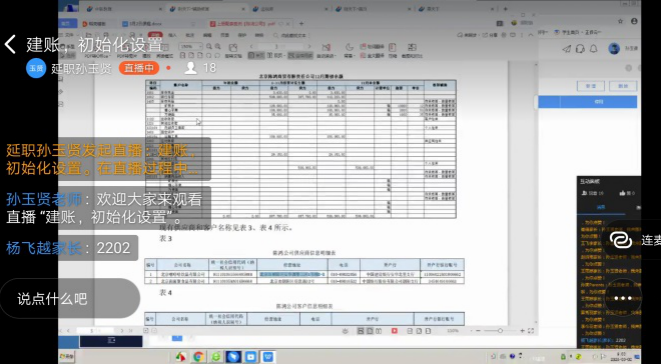Tap the 连麦 link-mic button
This screenshot has width=661, height=364.
click(632, 240)
